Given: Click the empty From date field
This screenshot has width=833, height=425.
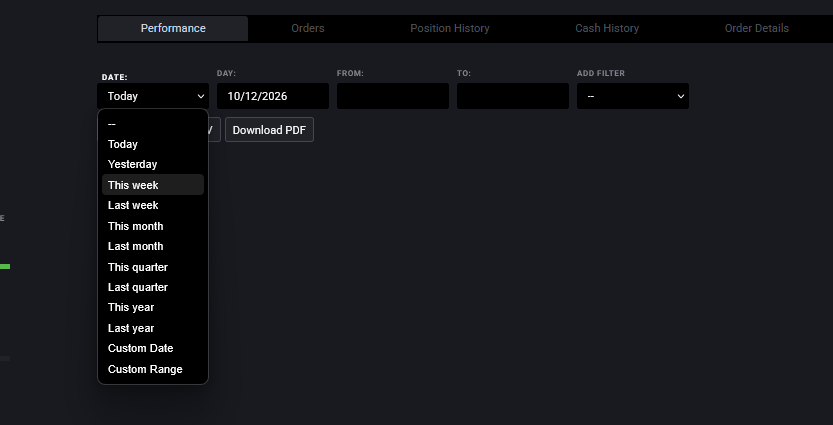Looking at the screenshot, I should point(393,96).
